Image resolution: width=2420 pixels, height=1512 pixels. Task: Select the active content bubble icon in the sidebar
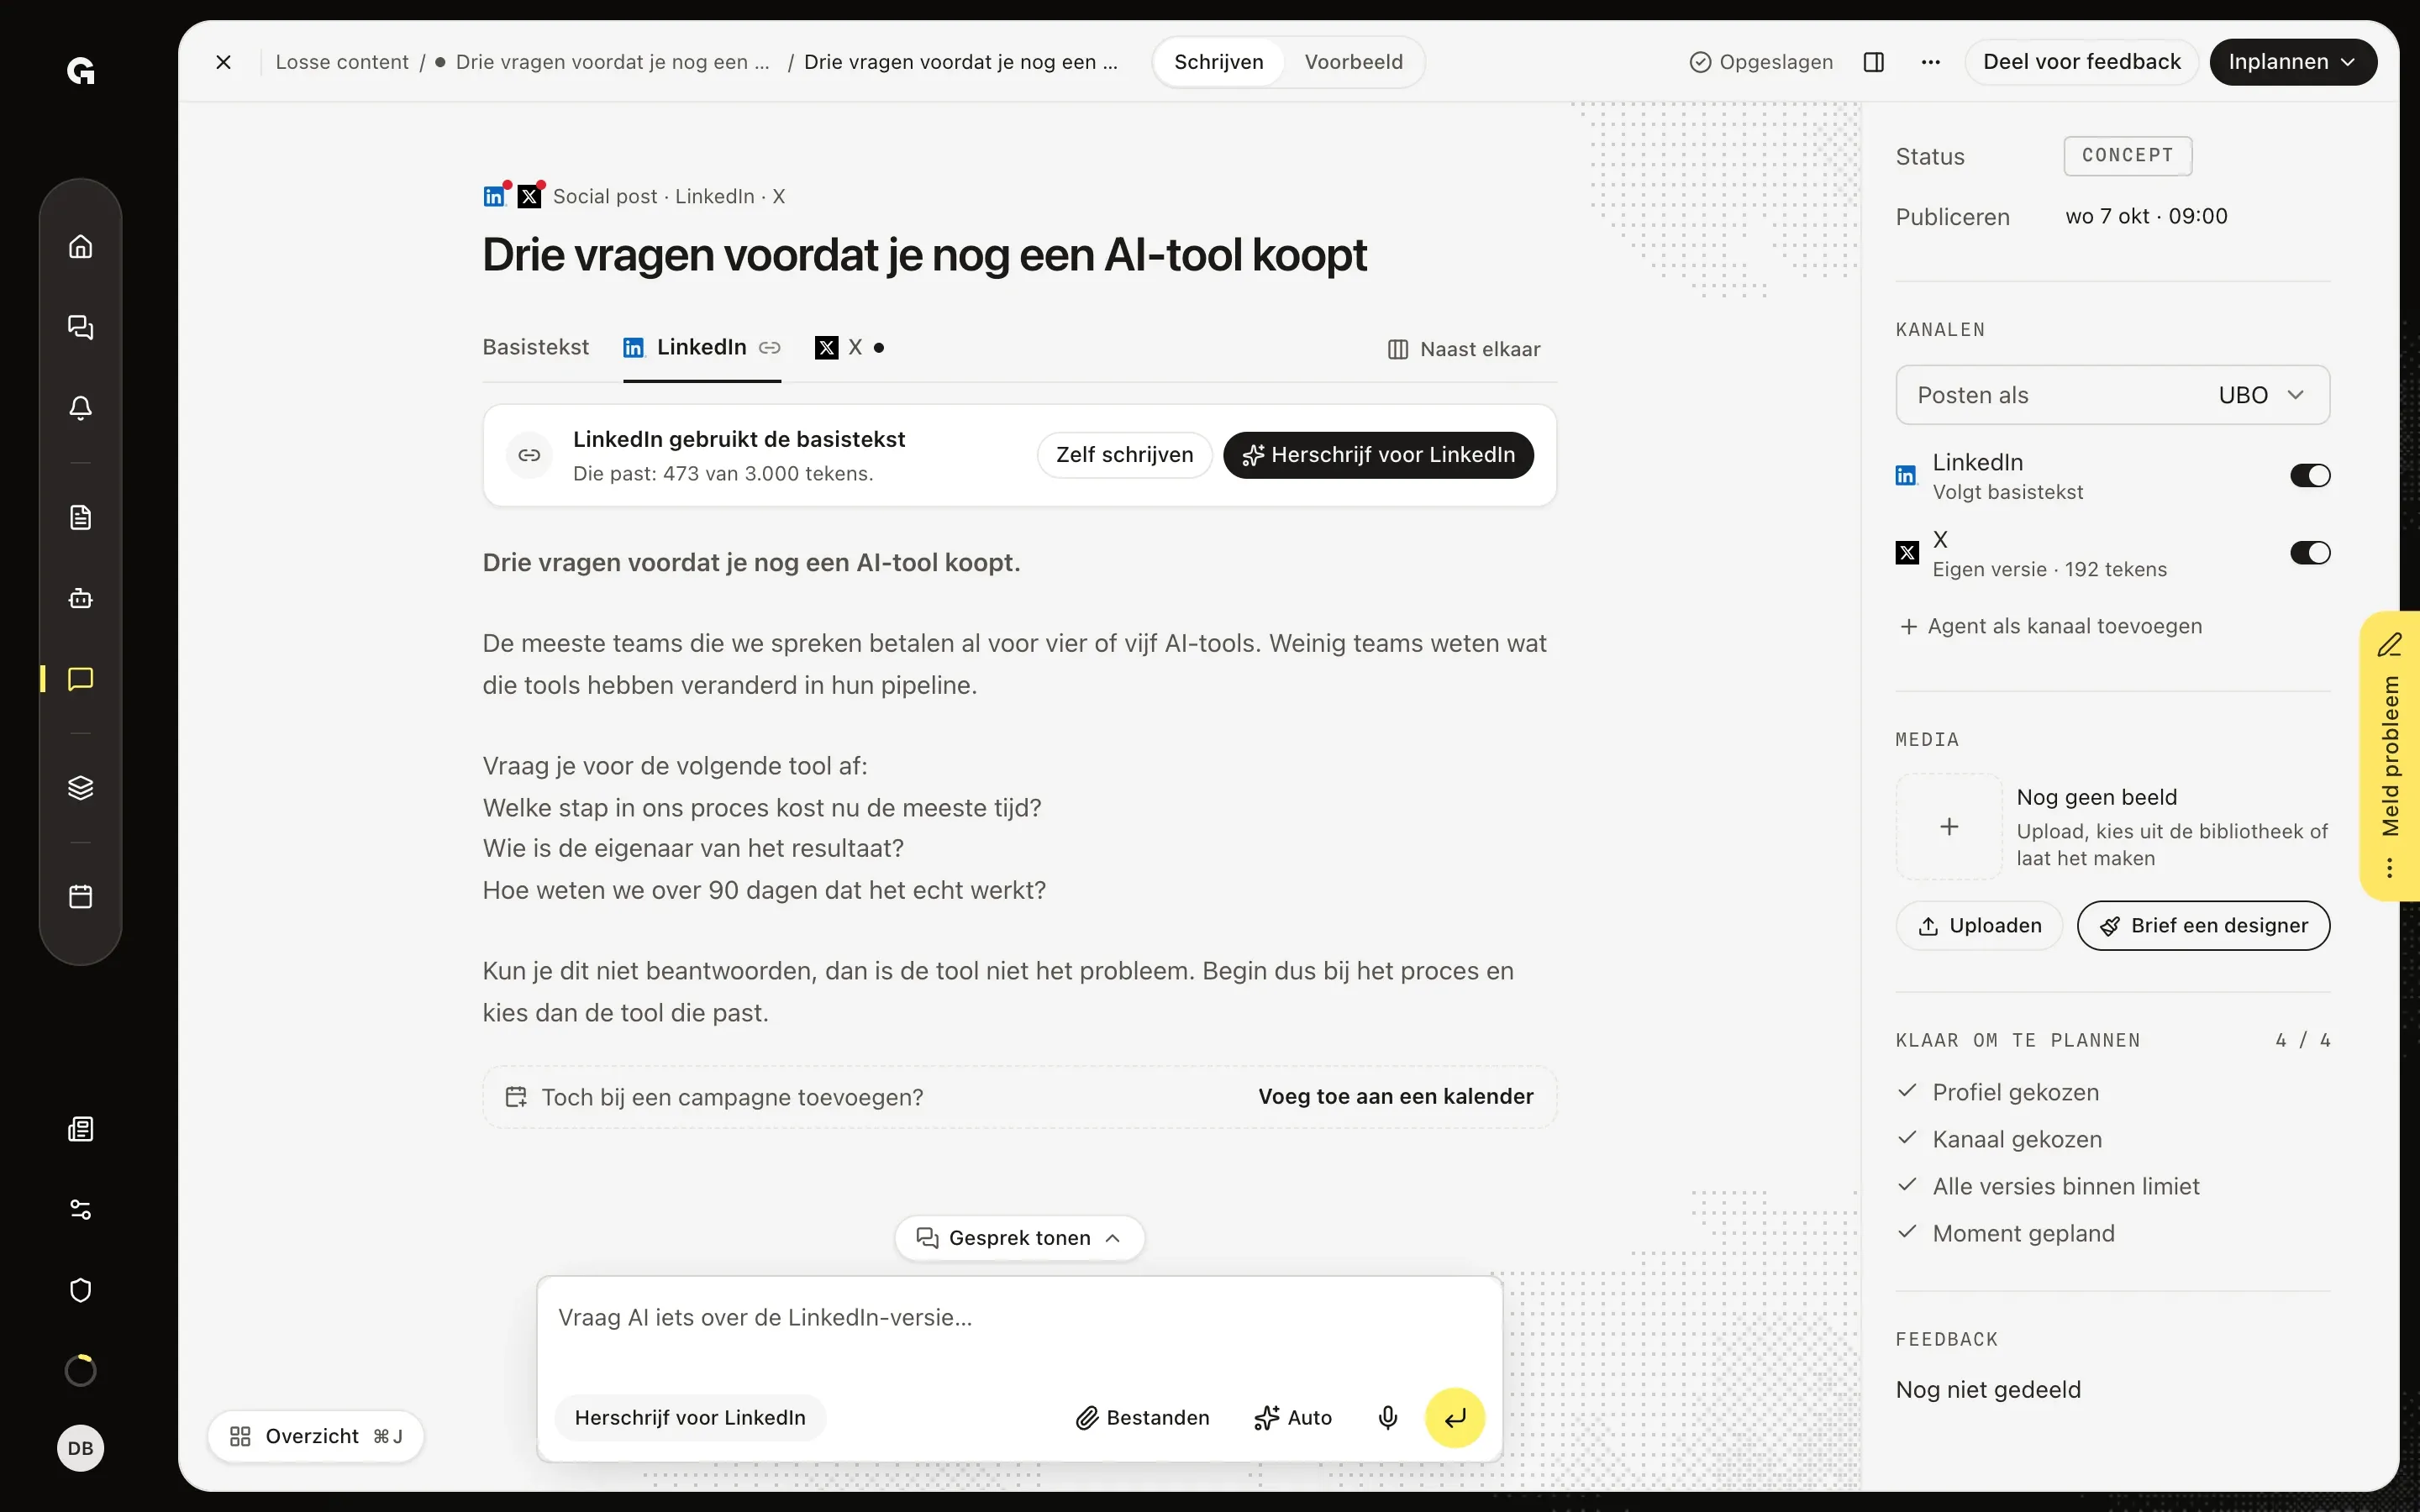[x=81, y=679]
